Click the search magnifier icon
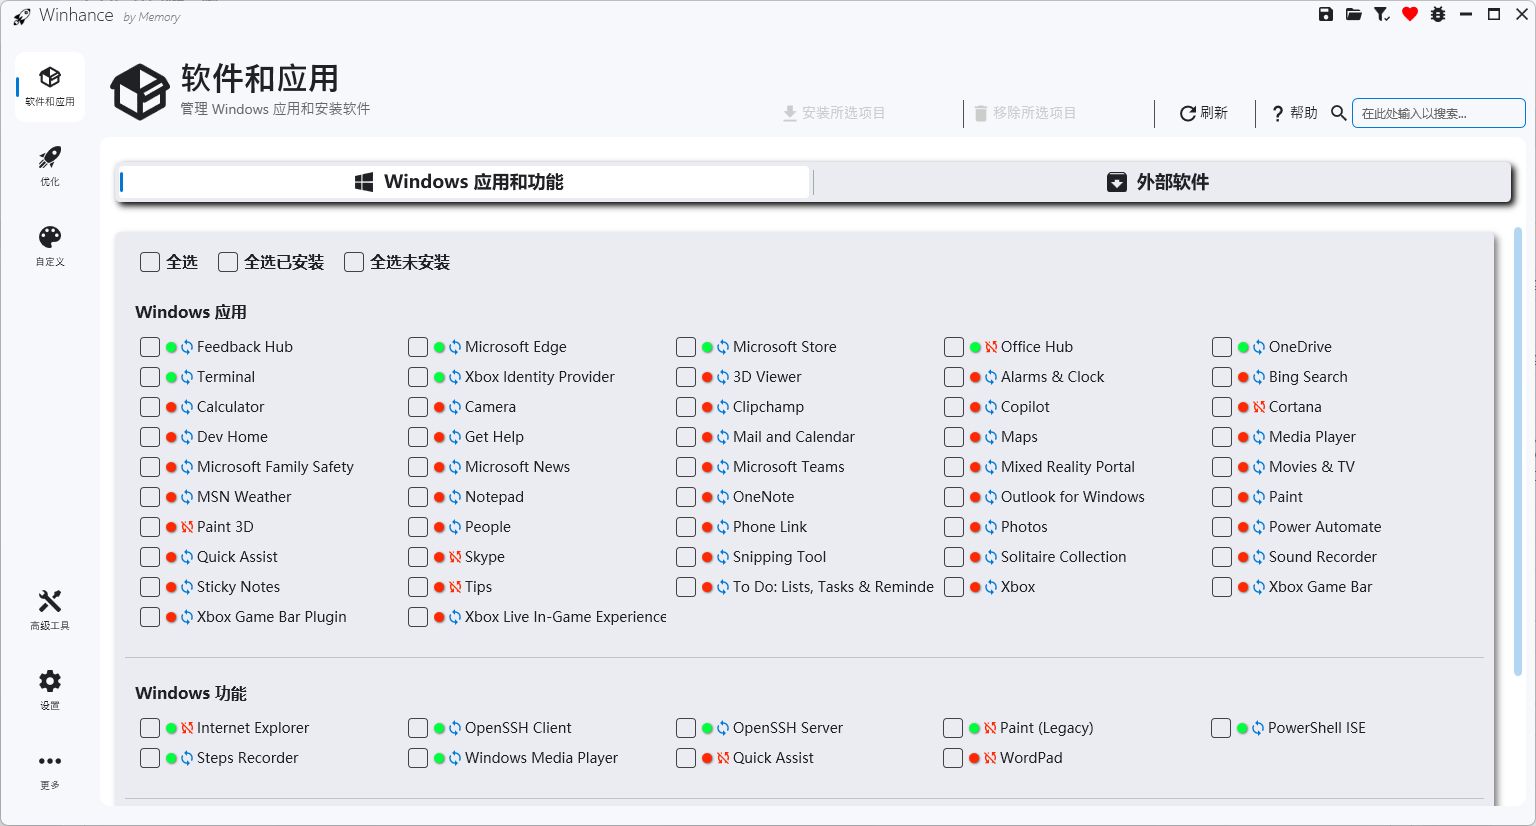 (1339, 112)
